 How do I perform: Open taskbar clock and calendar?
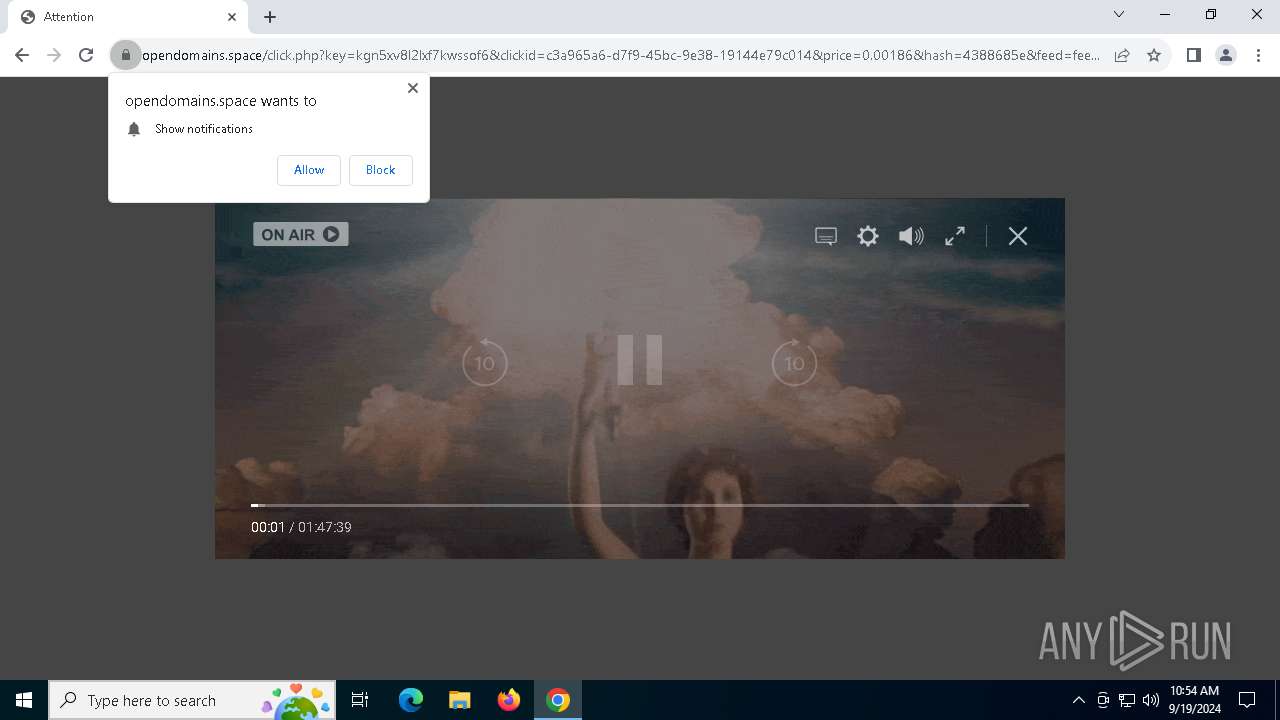click(x=1195, y=700)
